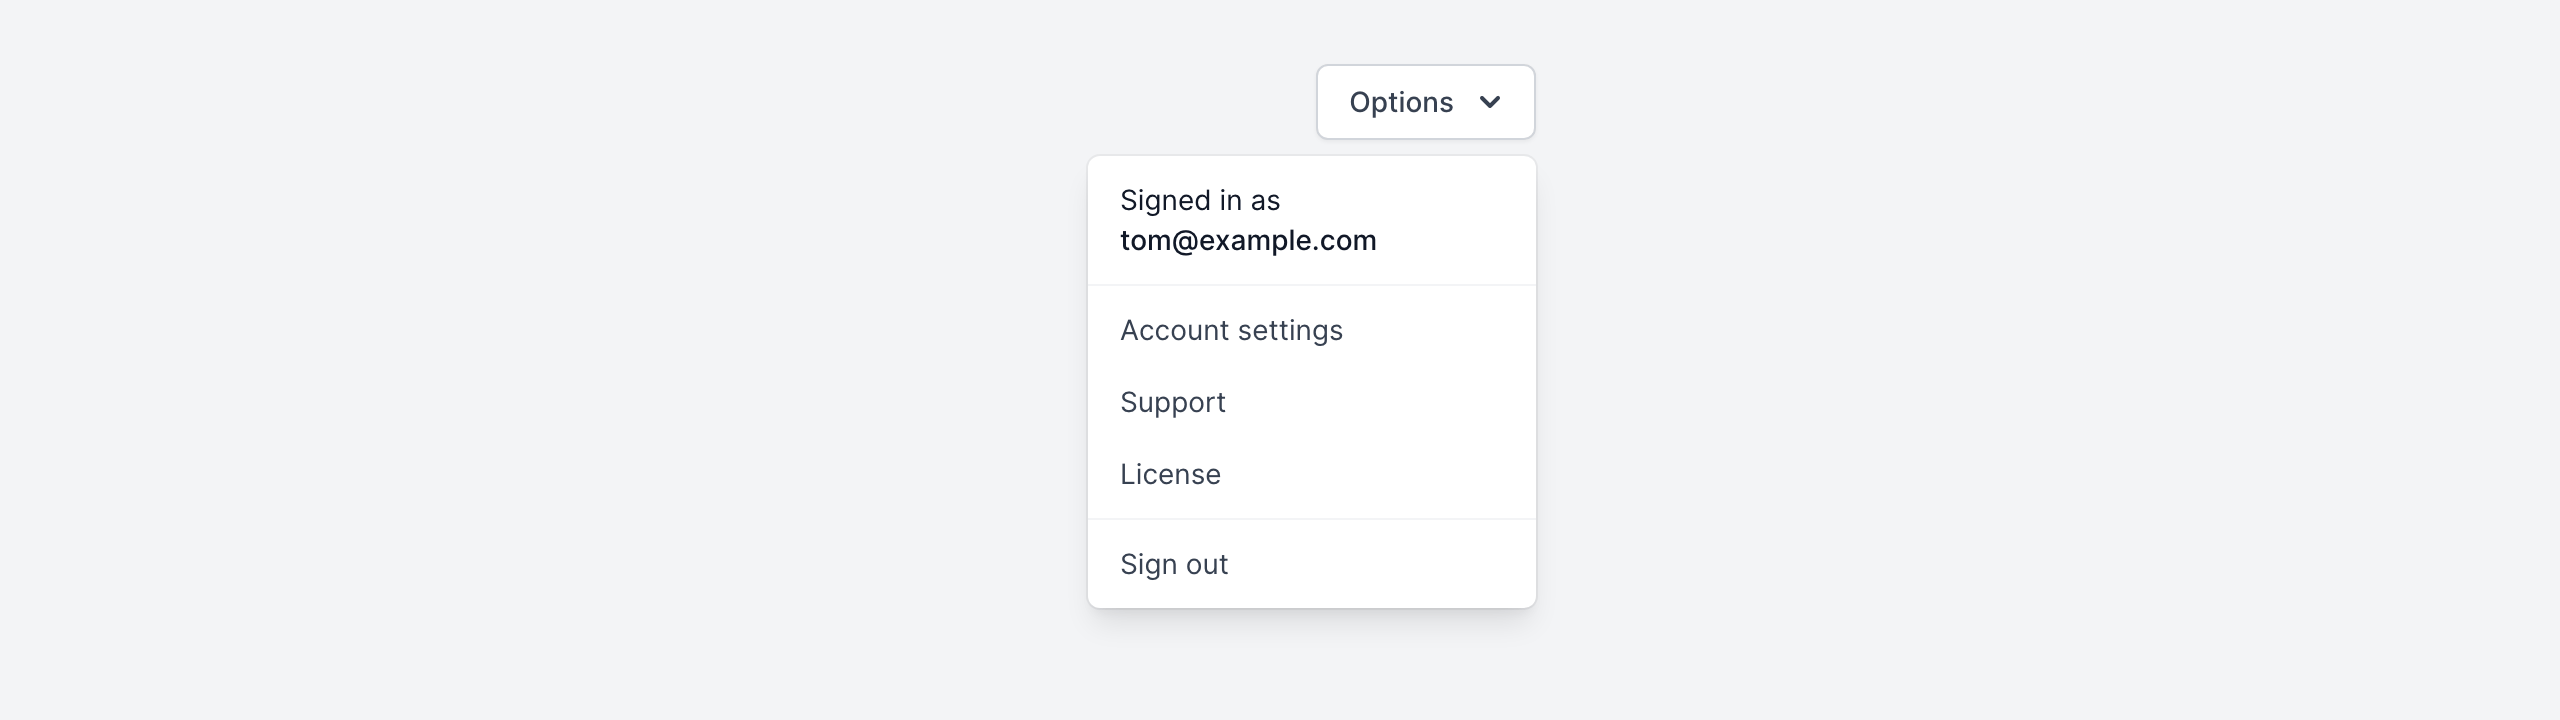Viewport: 2560px width, 720px height.
Task: Toggle the dropdown with the down-chevron icon
Action: click(x=1490, y=102)
